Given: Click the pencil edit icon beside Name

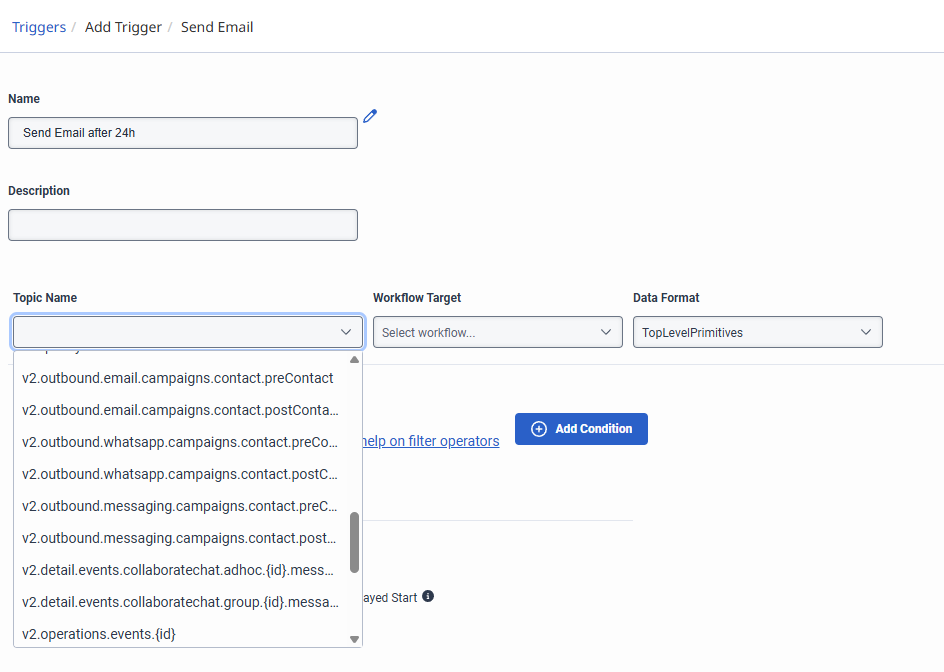Looking at the screenshot, I should tap(370, 116).
